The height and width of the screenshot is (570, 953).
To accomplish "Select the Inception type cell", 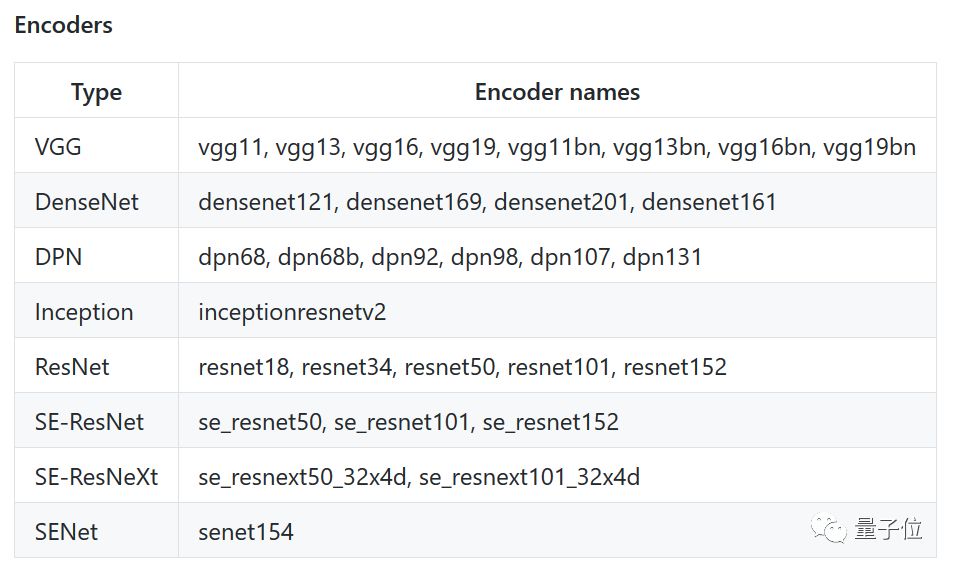I will [83, 312].
